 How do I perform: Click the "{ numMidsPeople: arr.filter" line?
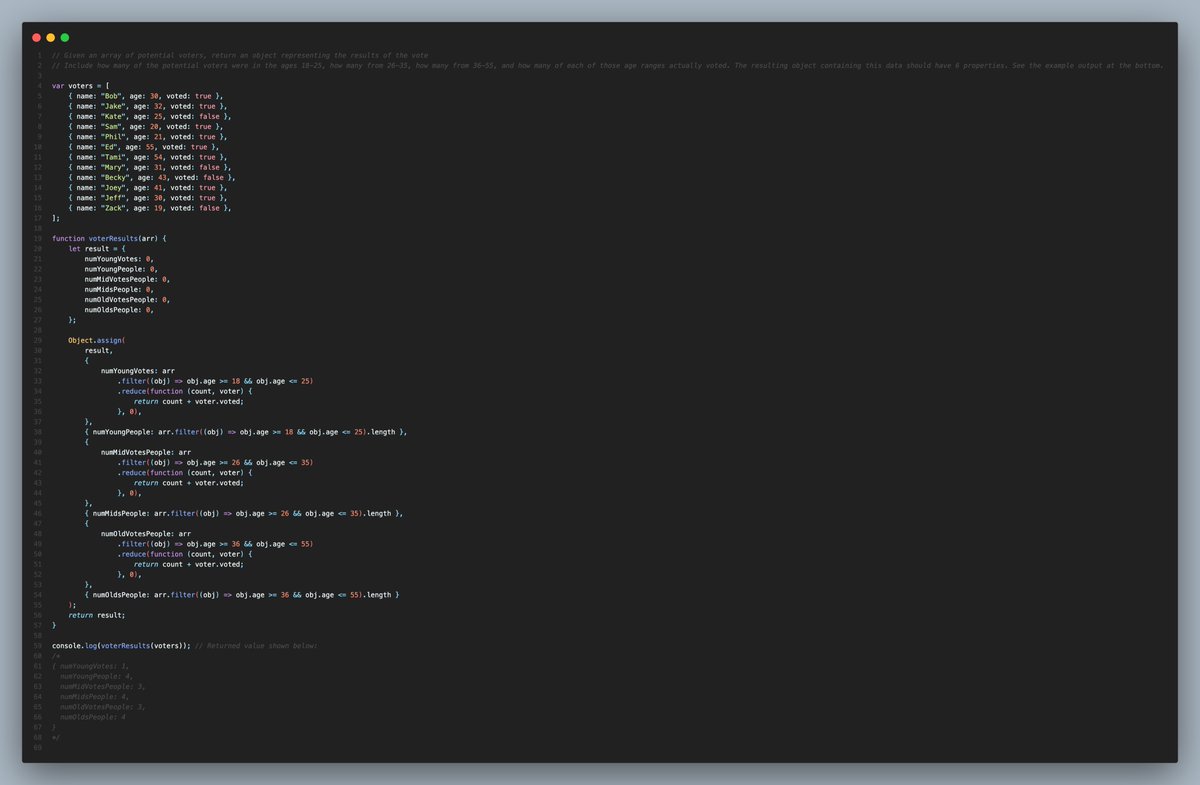(244, 512)
